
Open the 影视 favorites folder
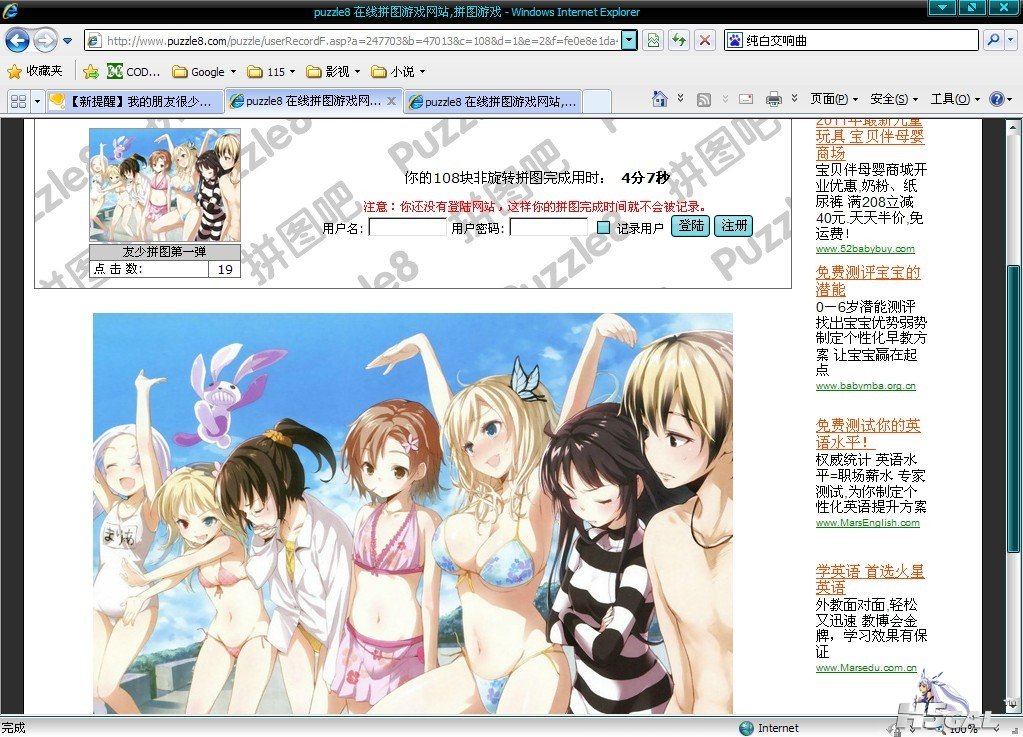coord(333,72)
